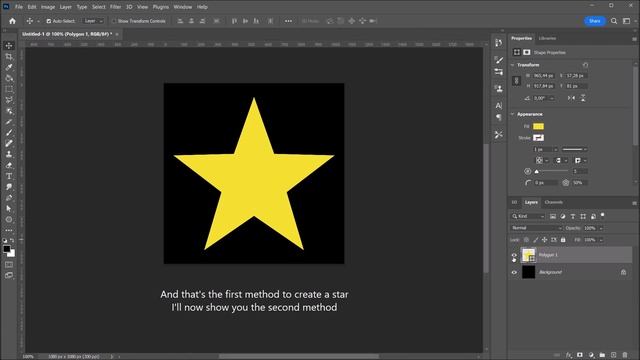Click the Home icon in options bar
Screen dimensions: 640x360
click(x=12, y=21)
